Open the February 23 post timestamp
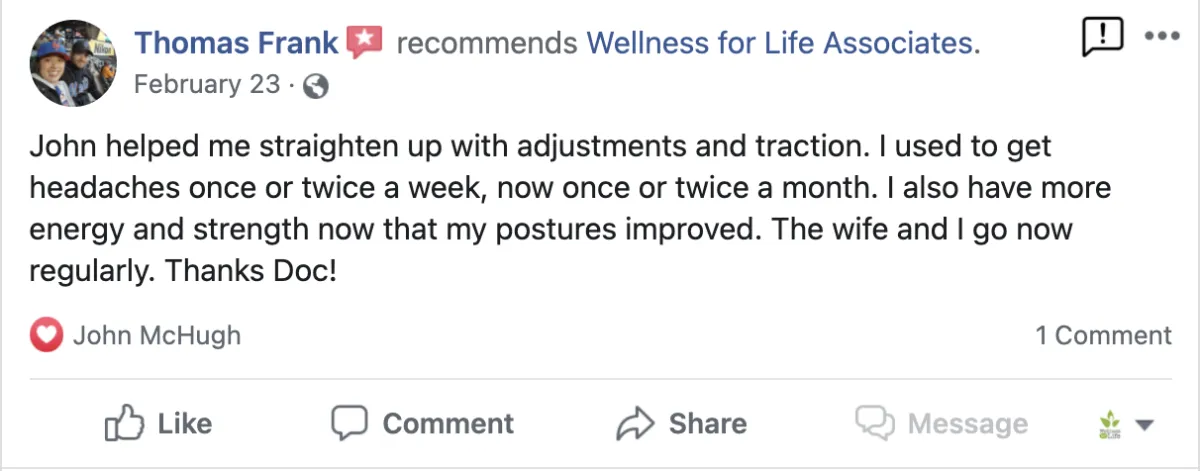Viewport: 1200px width, 471px height. [207, 85]
